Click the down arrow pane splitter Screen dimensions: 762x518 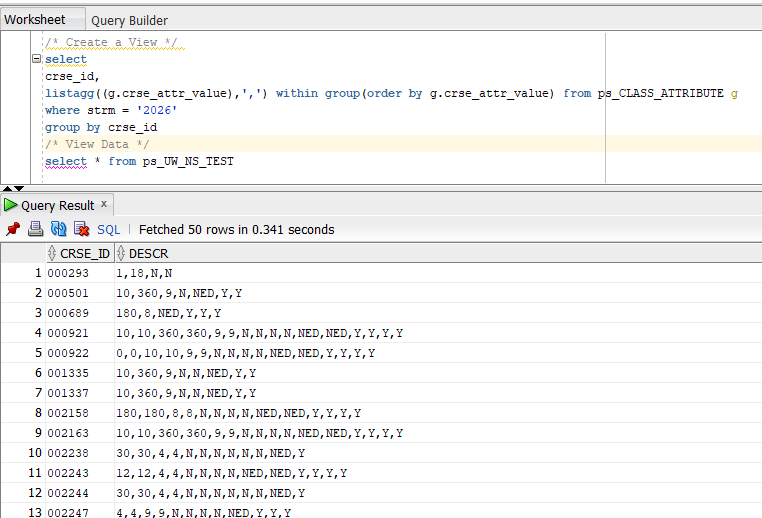(19, 188)
